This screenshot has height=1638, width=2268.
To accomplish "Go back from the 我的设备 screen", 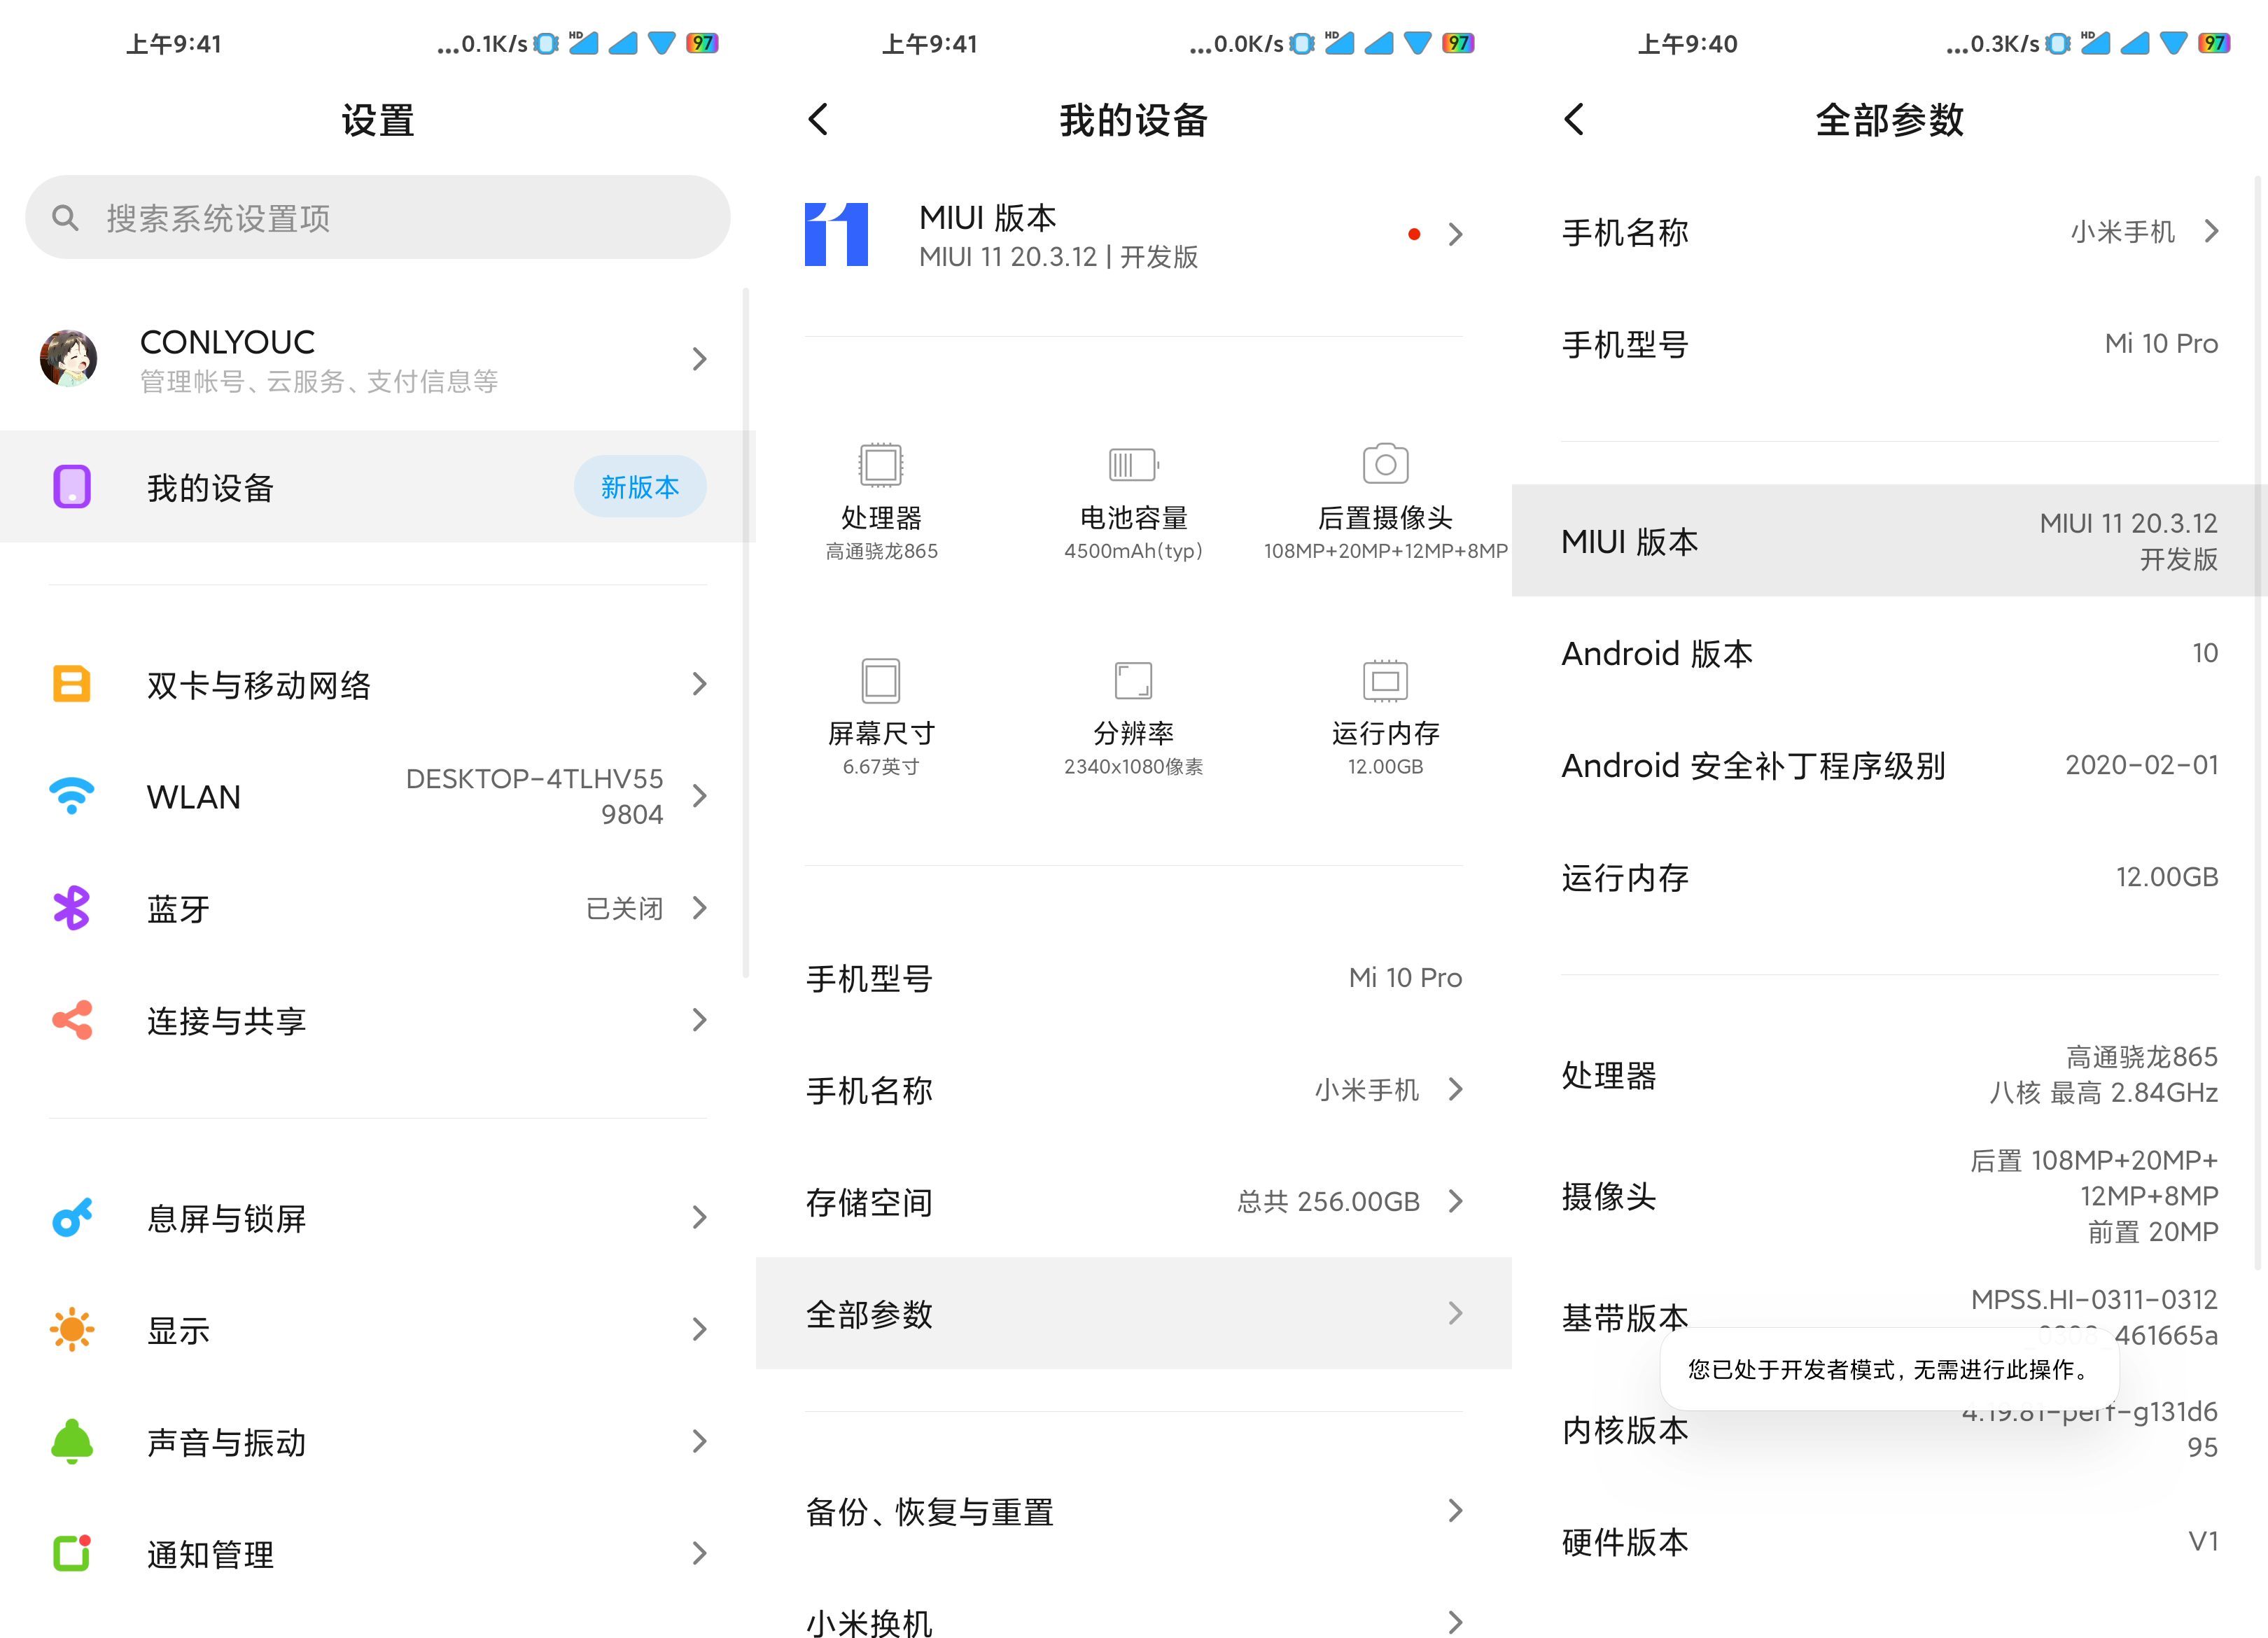I will pyautogui.click(x=819, y=119).
